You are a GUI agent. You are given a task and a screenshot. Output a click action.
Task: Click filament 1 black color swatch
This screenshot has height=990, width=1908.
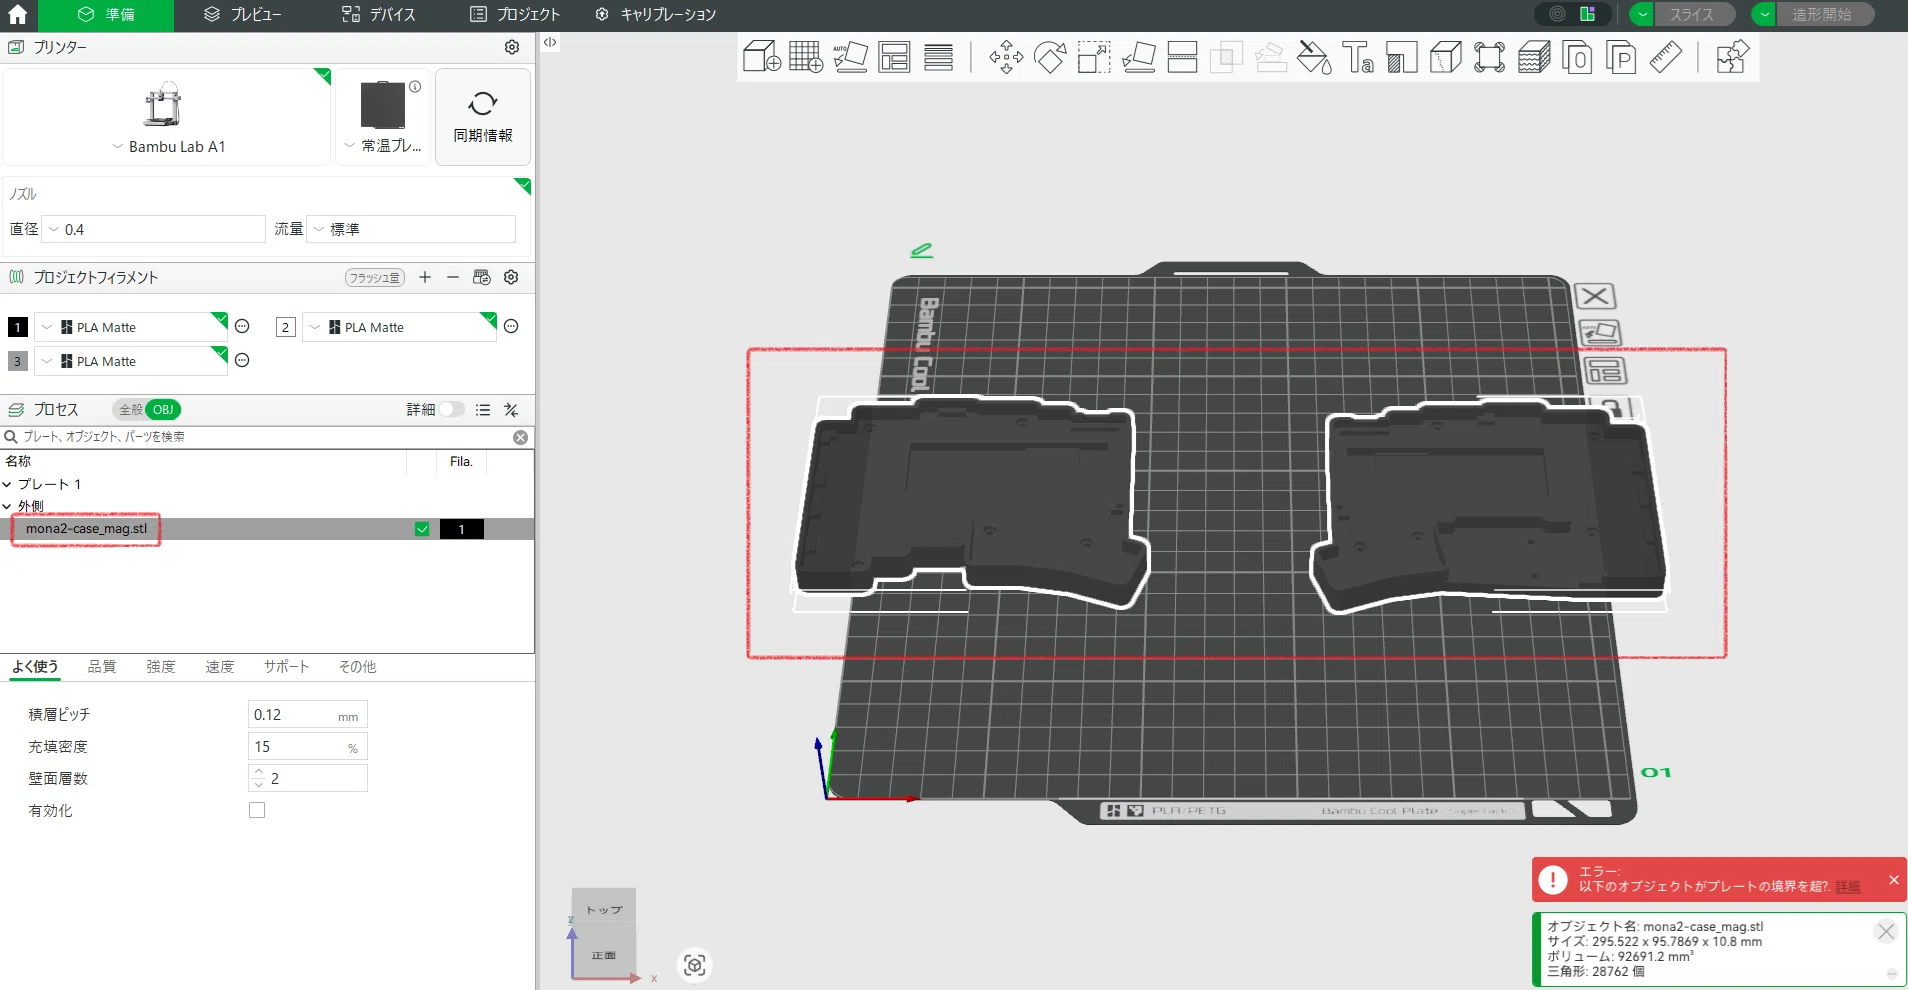coord(18,327)
